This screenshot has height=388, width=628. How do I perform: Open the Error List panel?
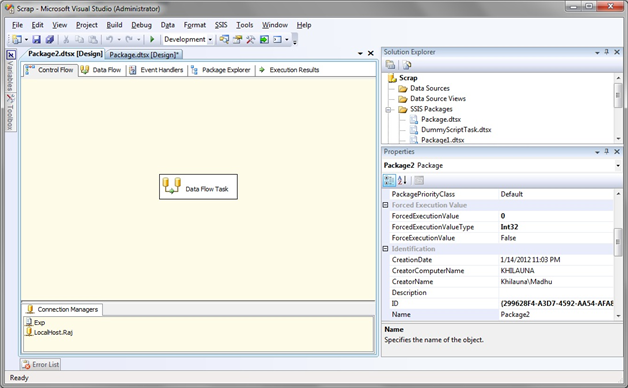click(x=40, y=364)
